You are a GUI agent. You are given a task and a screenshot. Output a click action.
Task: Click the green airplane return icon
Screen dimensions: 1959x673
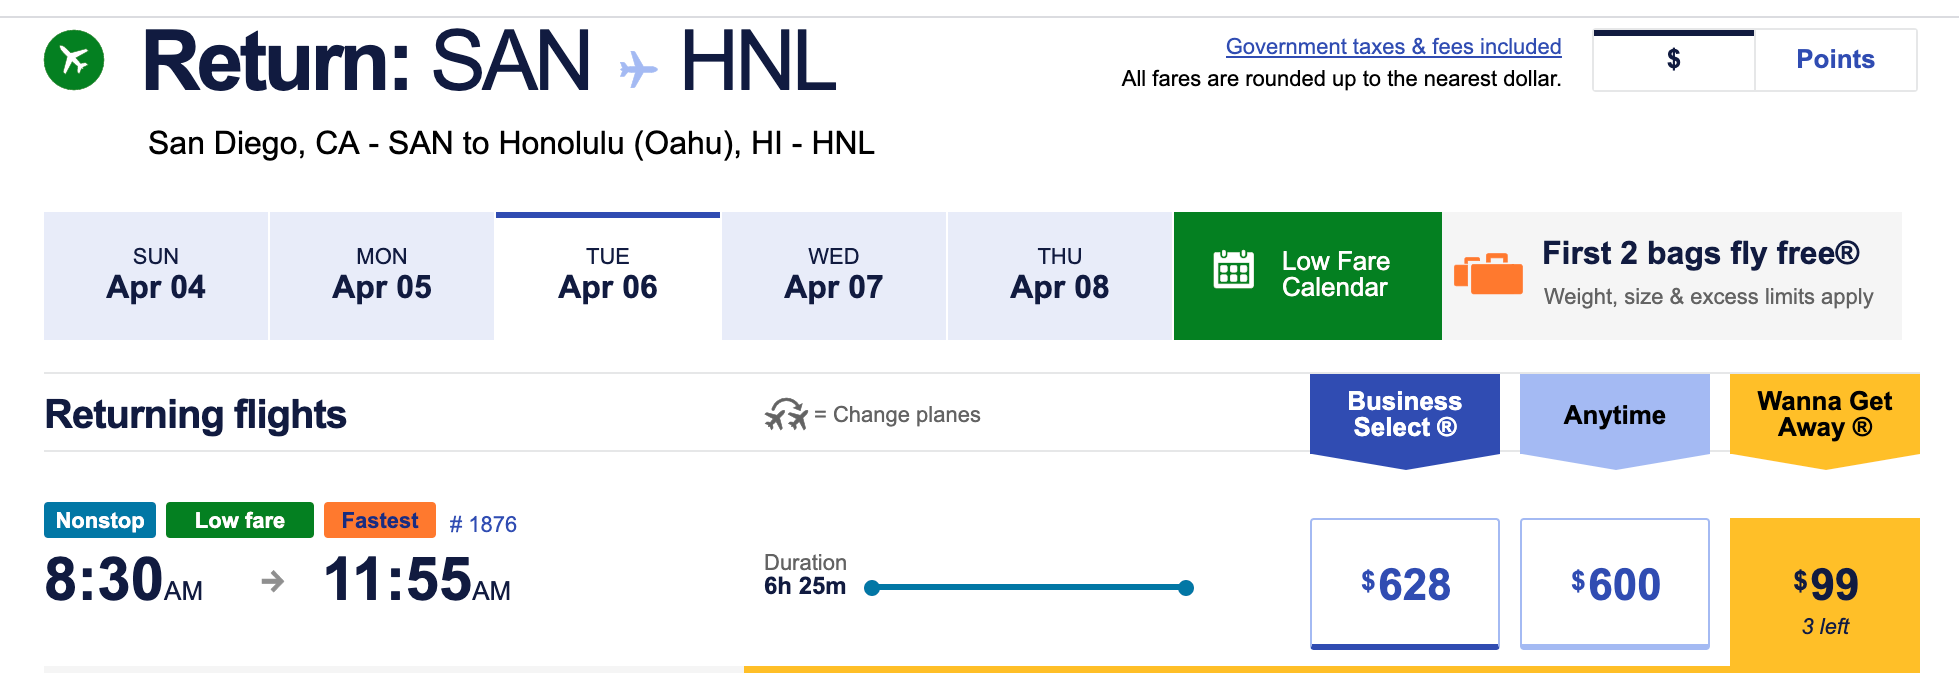(x=74, y=60)
